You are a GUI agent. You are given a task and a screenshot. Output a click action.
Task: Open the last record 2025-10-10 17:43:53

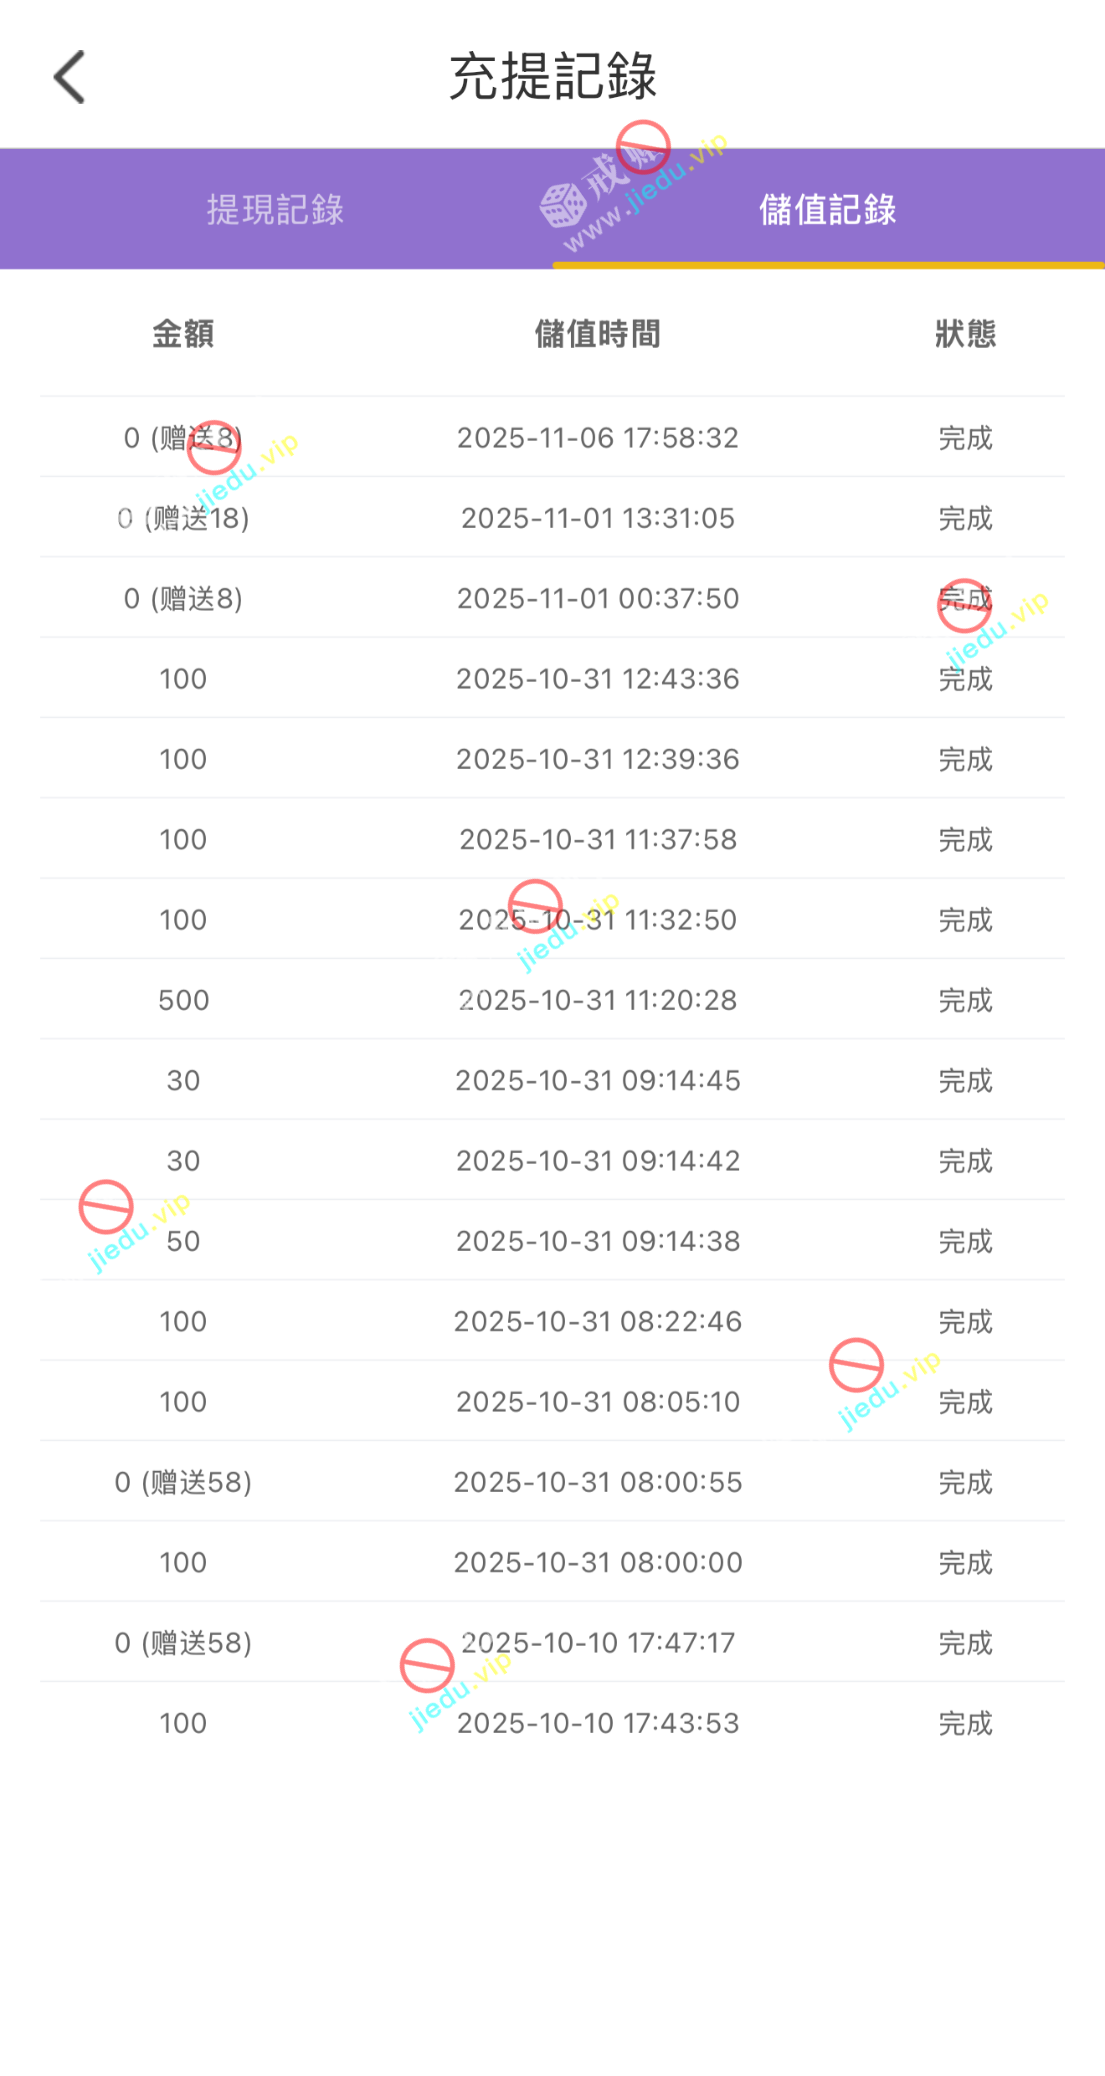[597, 1723]
